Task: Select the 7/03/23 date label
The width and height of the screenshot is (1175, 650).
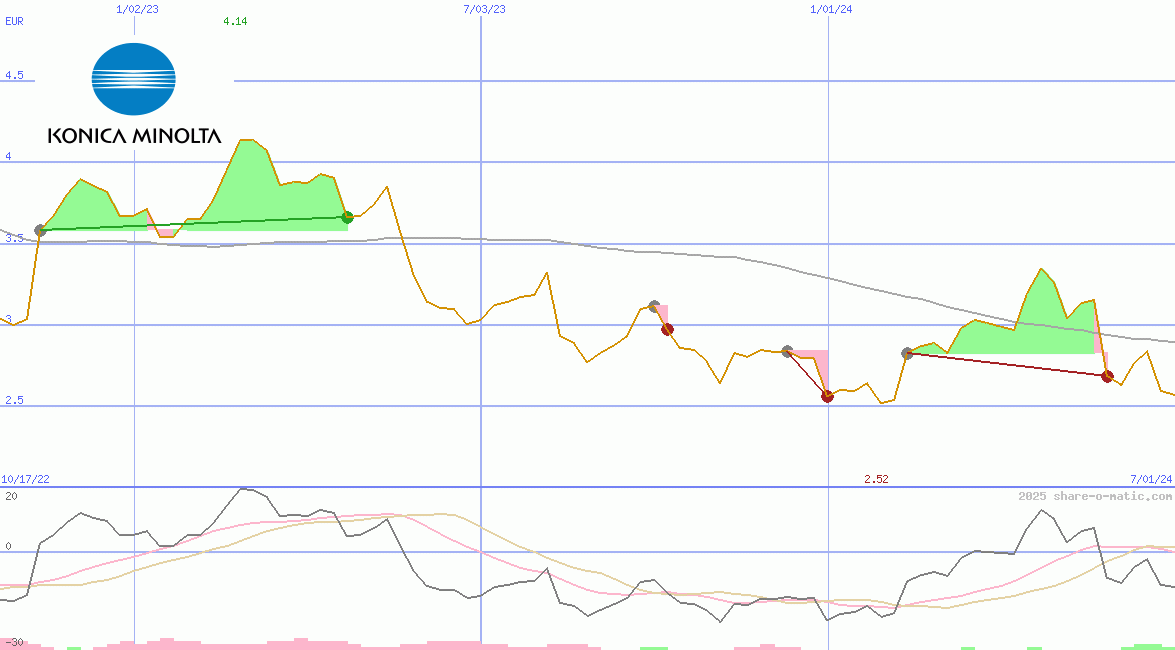Action: point(484,9)
